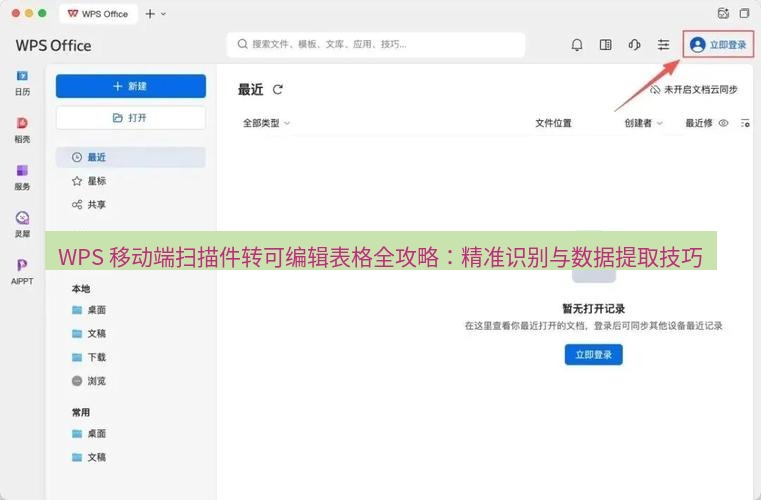The image size is (761, 500).
Task: Open 桌面 folder under 本地
Action: (x=89, y=310)
